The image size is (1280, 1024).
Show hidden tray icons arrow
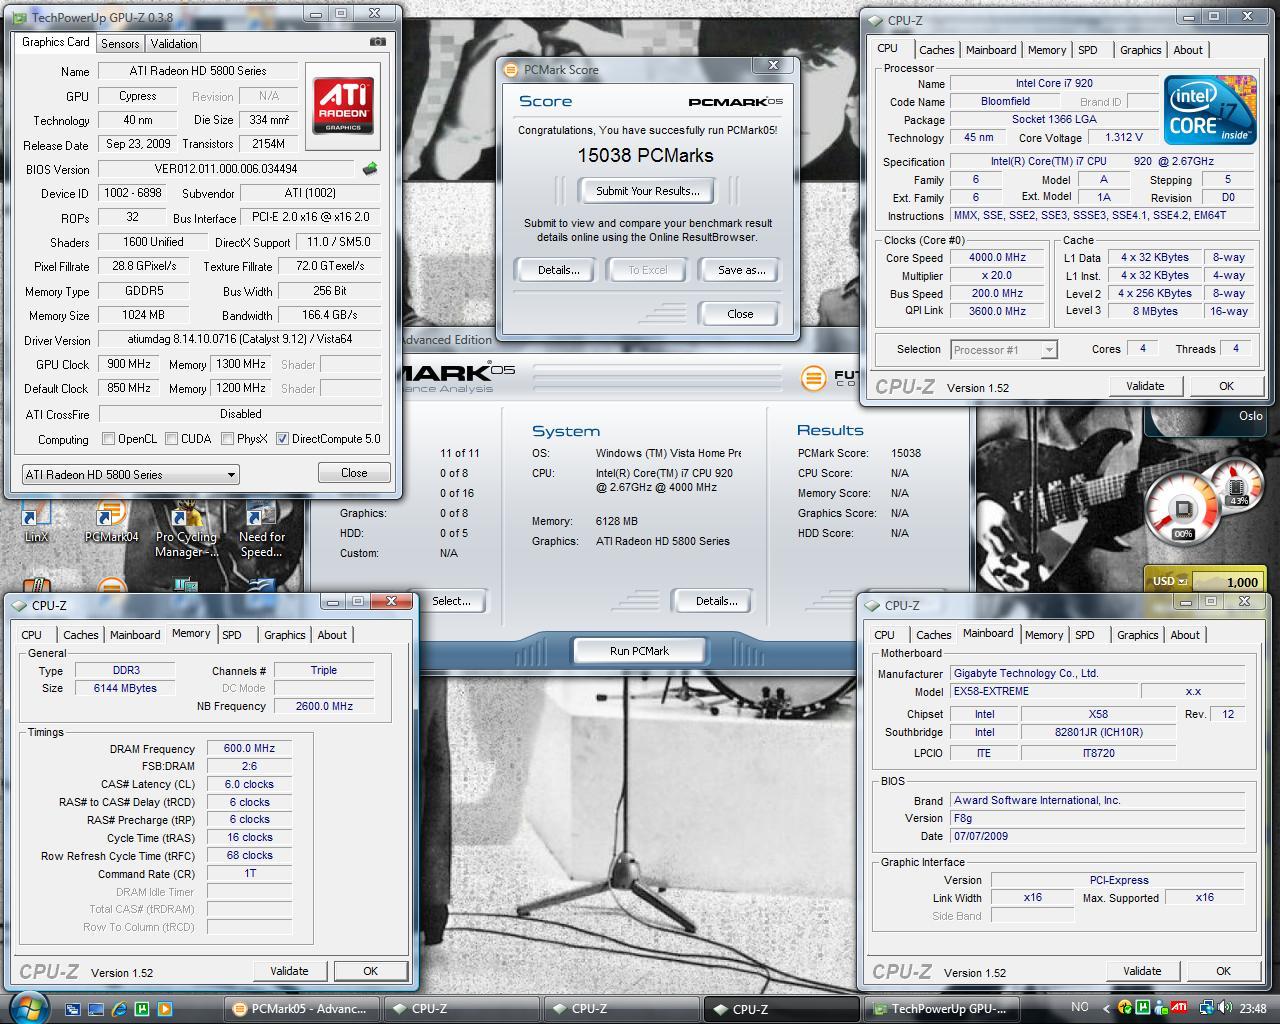click(1106, 1008)
